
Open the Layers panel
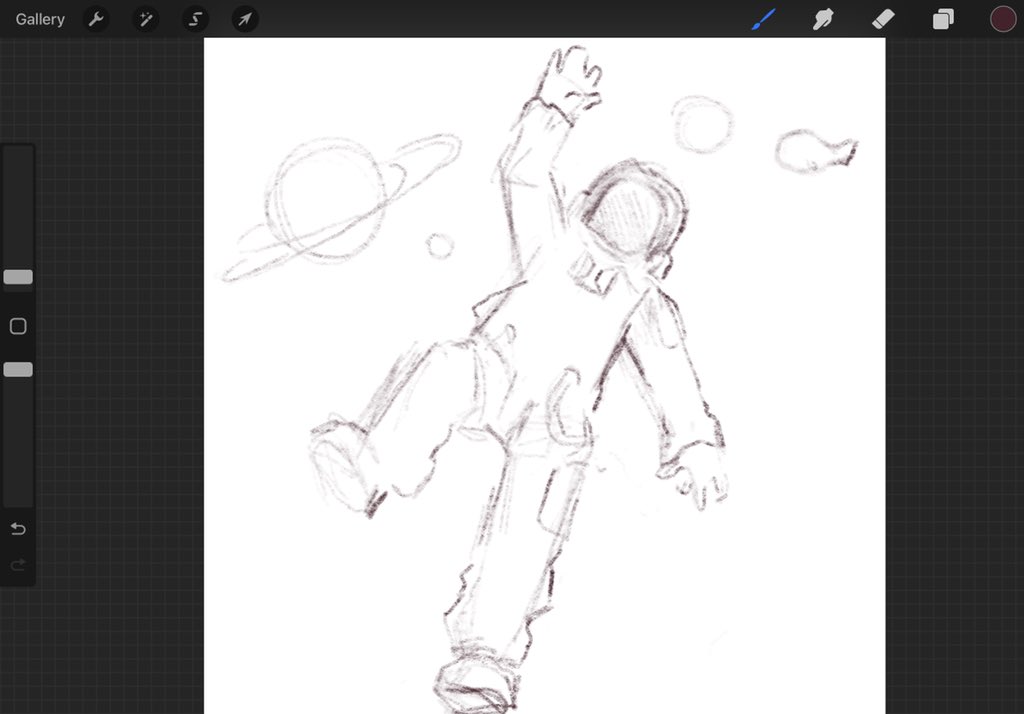coord(942,19)
